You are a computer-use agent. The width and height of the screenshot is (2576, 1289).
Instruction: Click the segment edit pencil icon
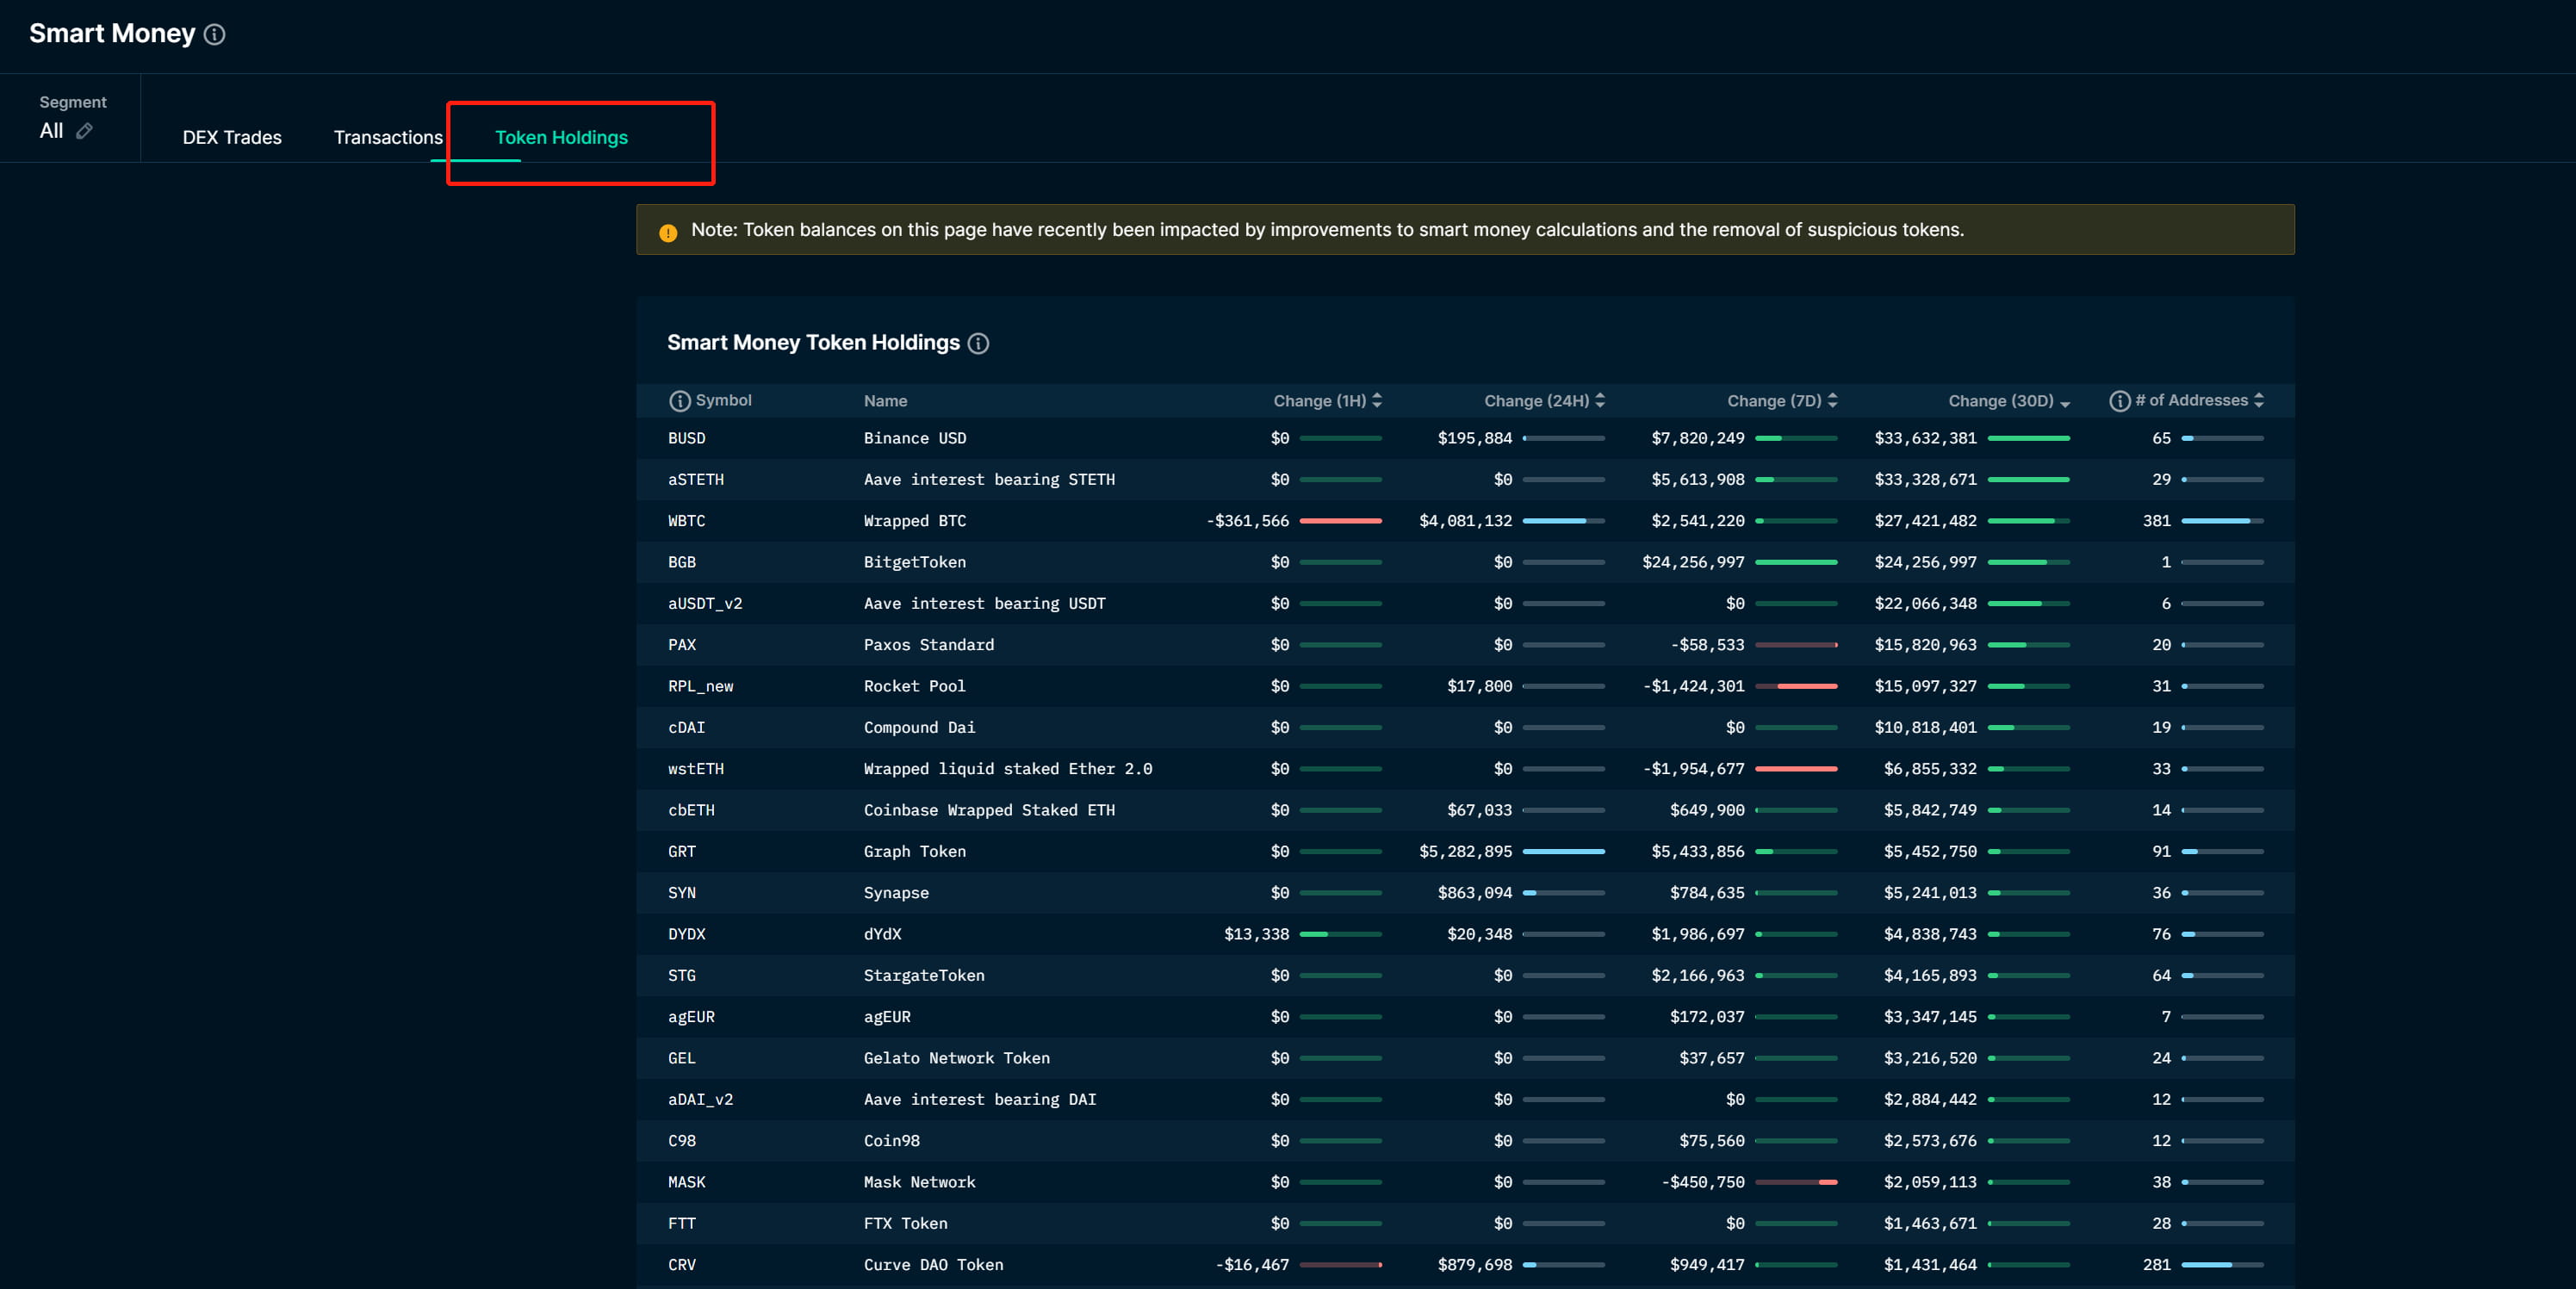tap(85, 131)
